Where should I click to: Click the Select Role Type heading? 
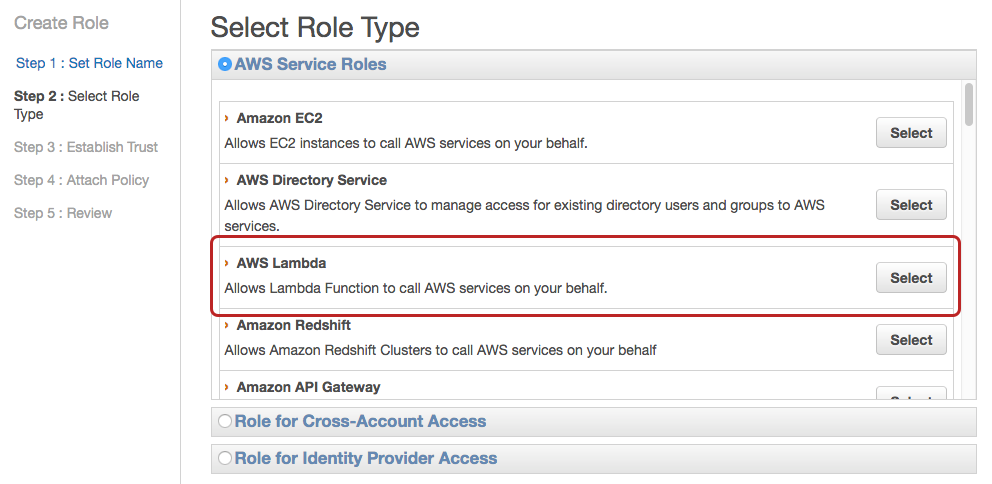click(314, 28)
